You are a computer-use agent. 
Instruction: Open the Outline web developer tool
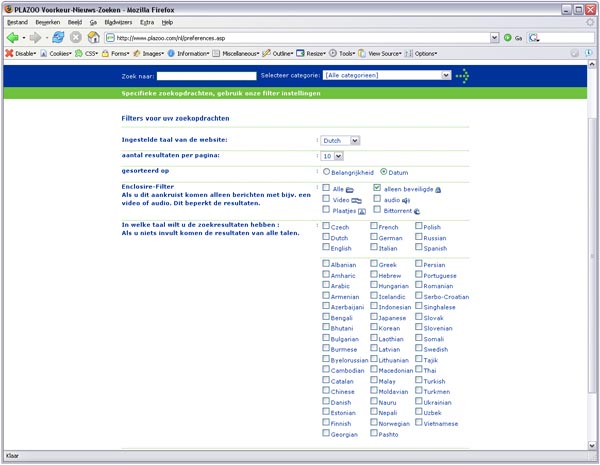tap(278, 54)
